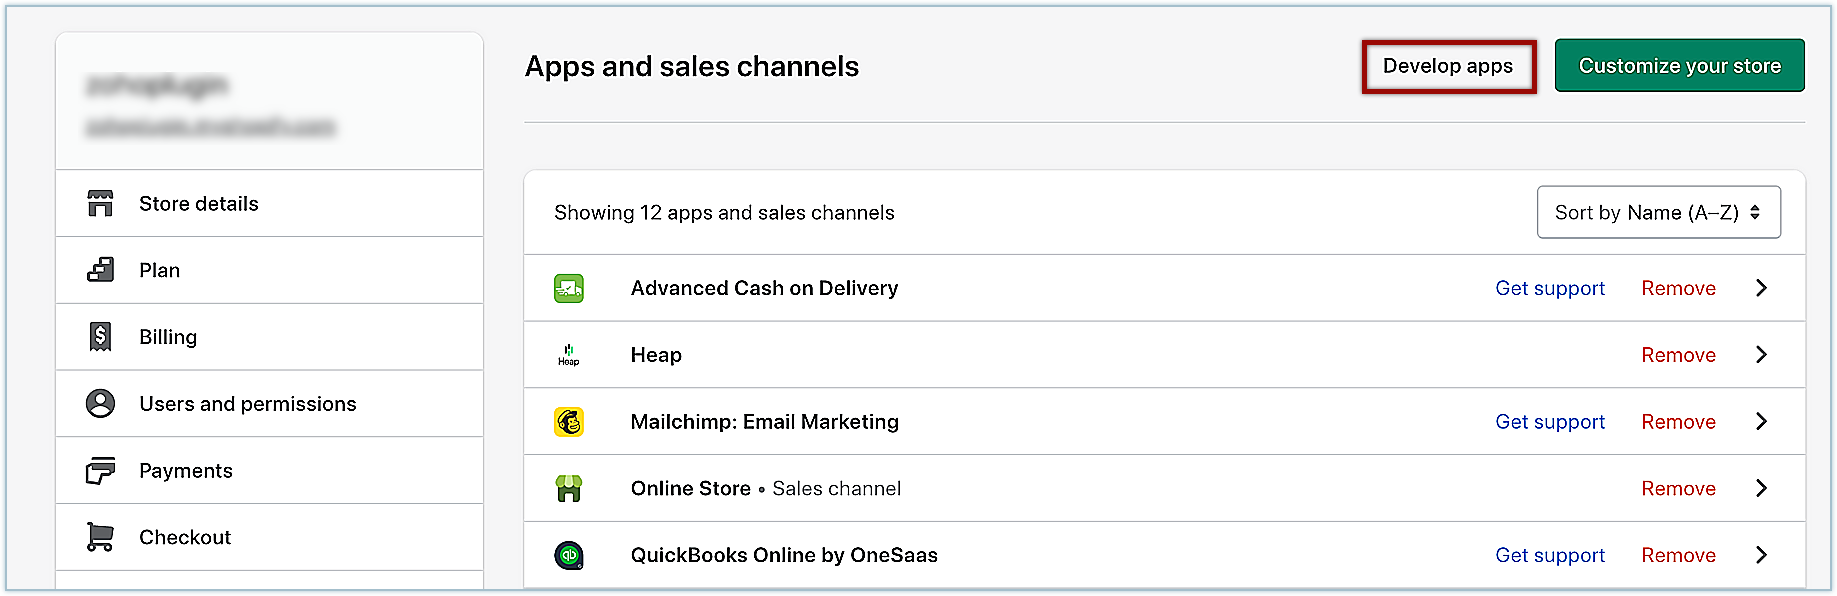Click the Store details storefront icon

(x=100, y=203)
